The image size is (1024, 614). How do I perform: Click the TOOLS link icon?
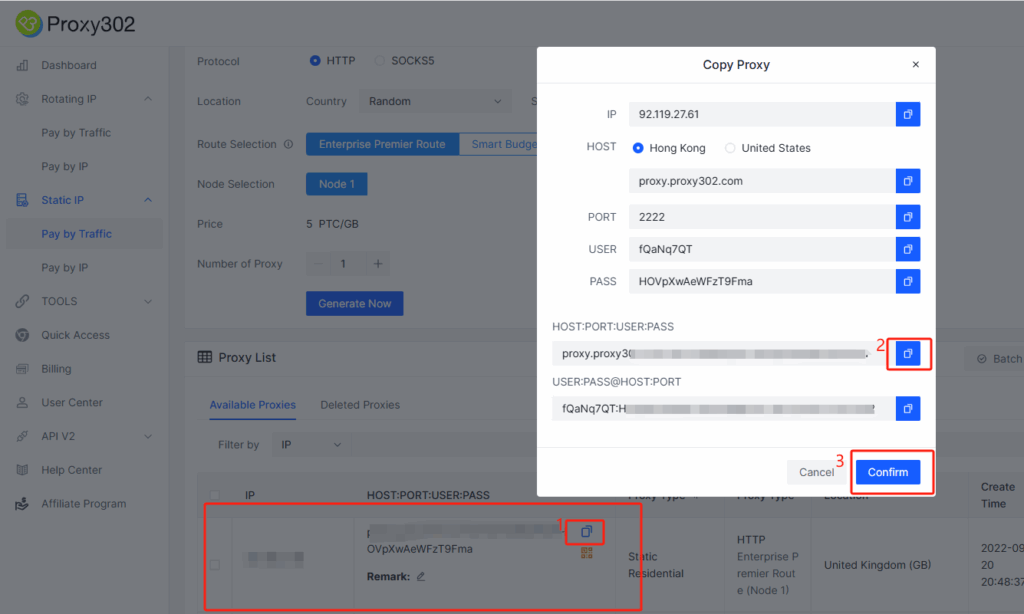[22, 301]
